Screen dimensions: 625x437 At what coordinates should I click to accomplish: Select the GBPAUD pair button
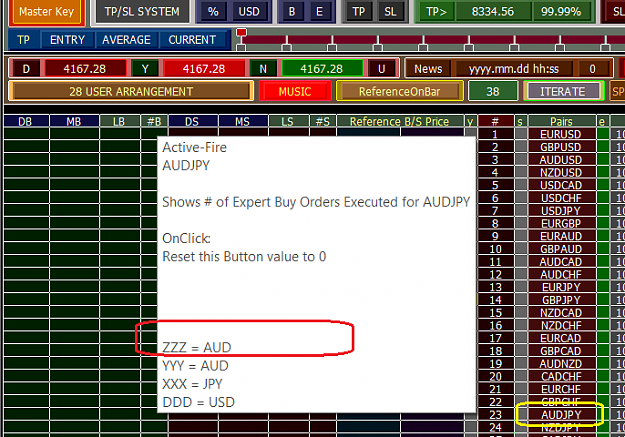click(x=562, y=249)
